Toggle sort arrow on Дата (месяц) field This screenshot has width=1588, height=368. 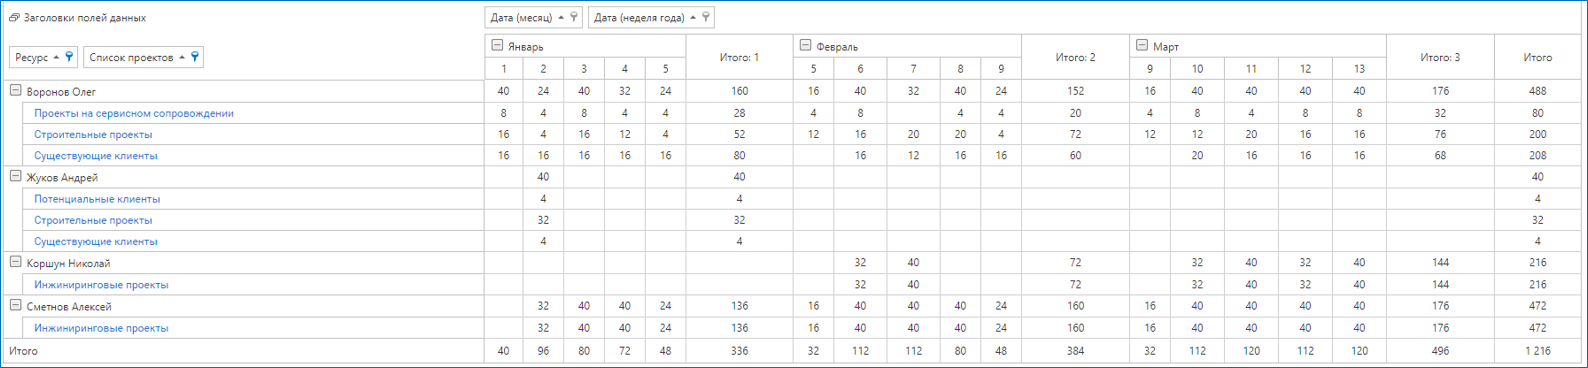tap(561, 17)
